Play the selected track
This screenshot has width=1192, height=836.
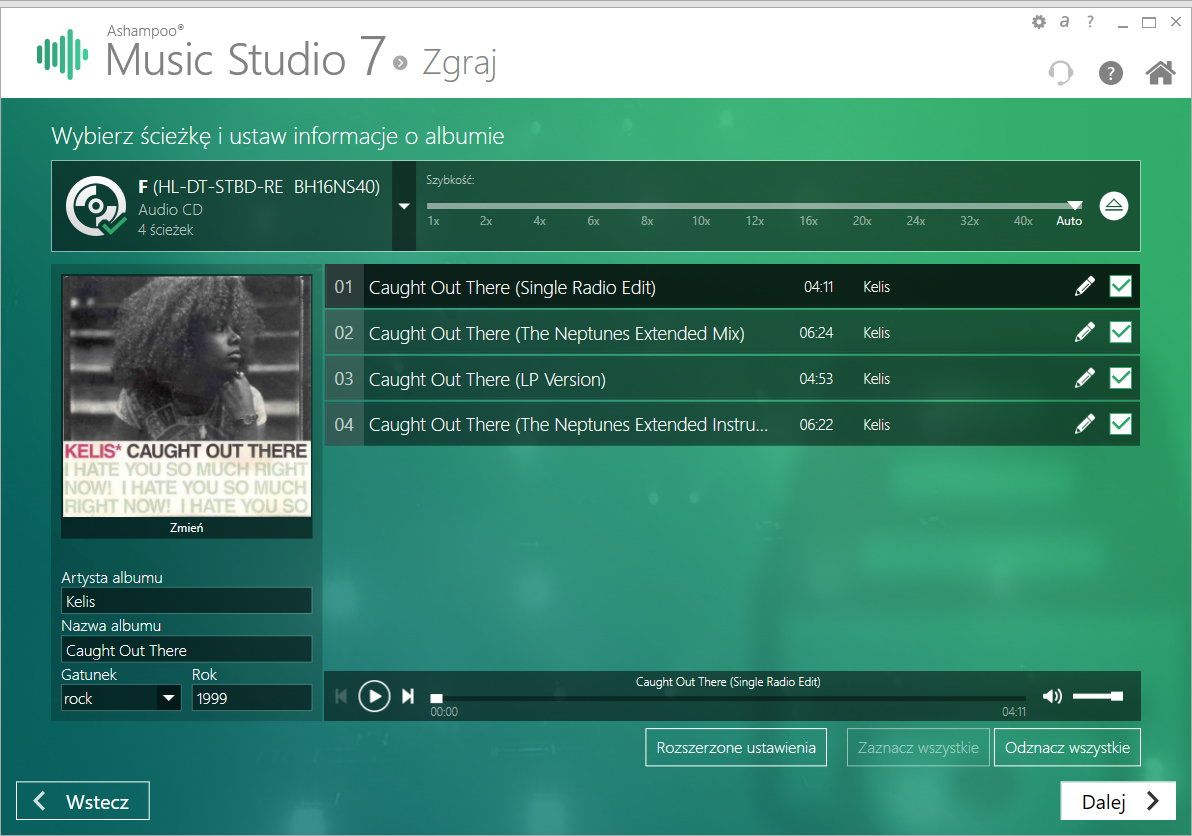click(374, 696)
